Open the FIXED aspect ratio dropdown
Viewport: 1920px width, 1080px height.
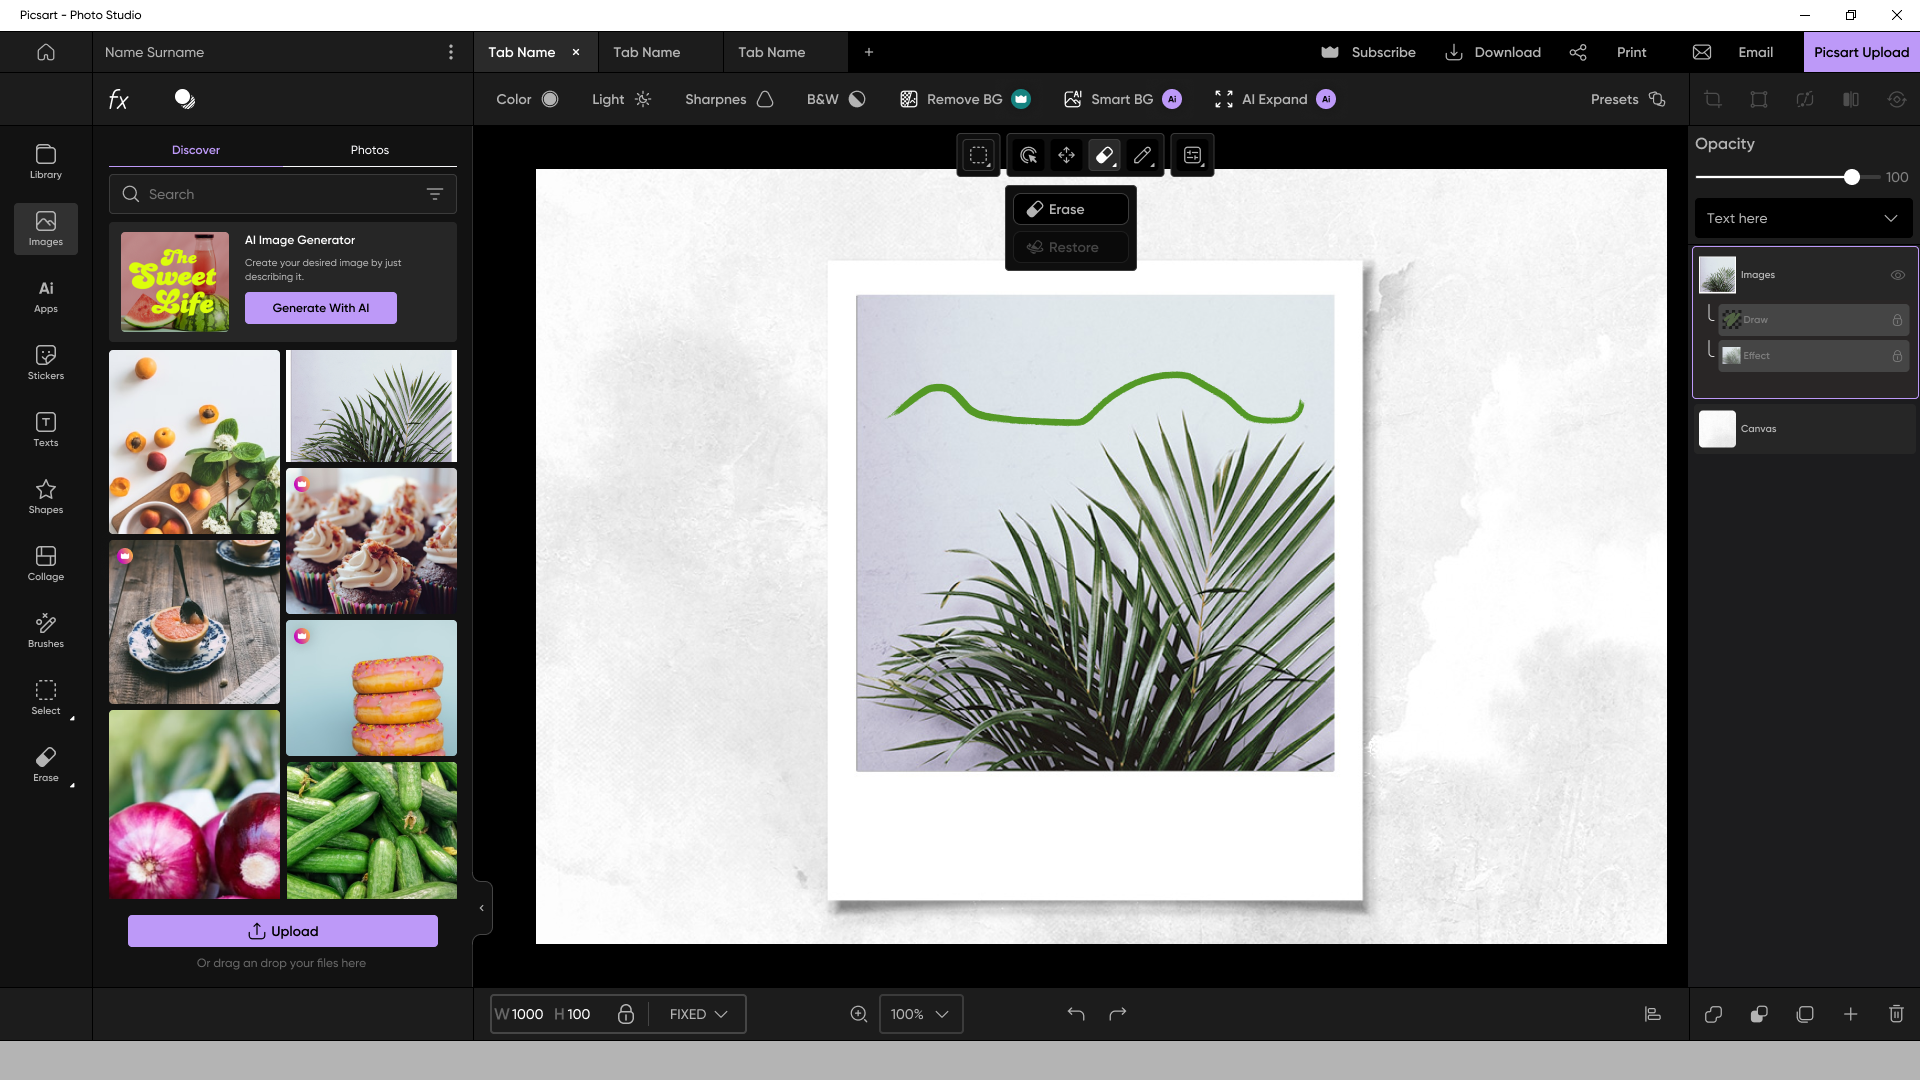point(697,1013)
